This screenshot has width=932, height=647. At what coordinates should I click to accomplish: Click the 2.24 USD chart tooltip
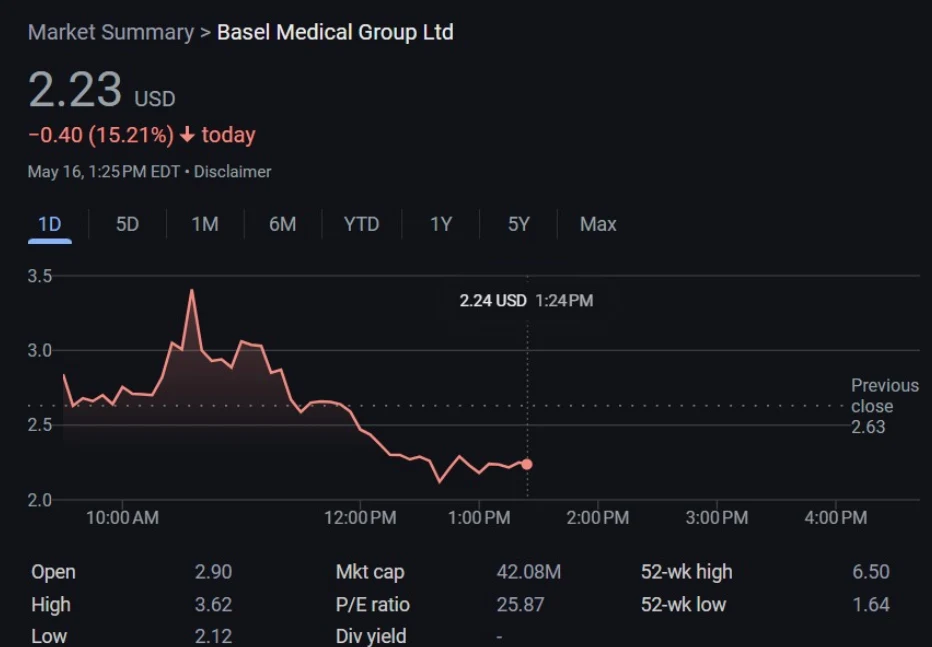526,301
